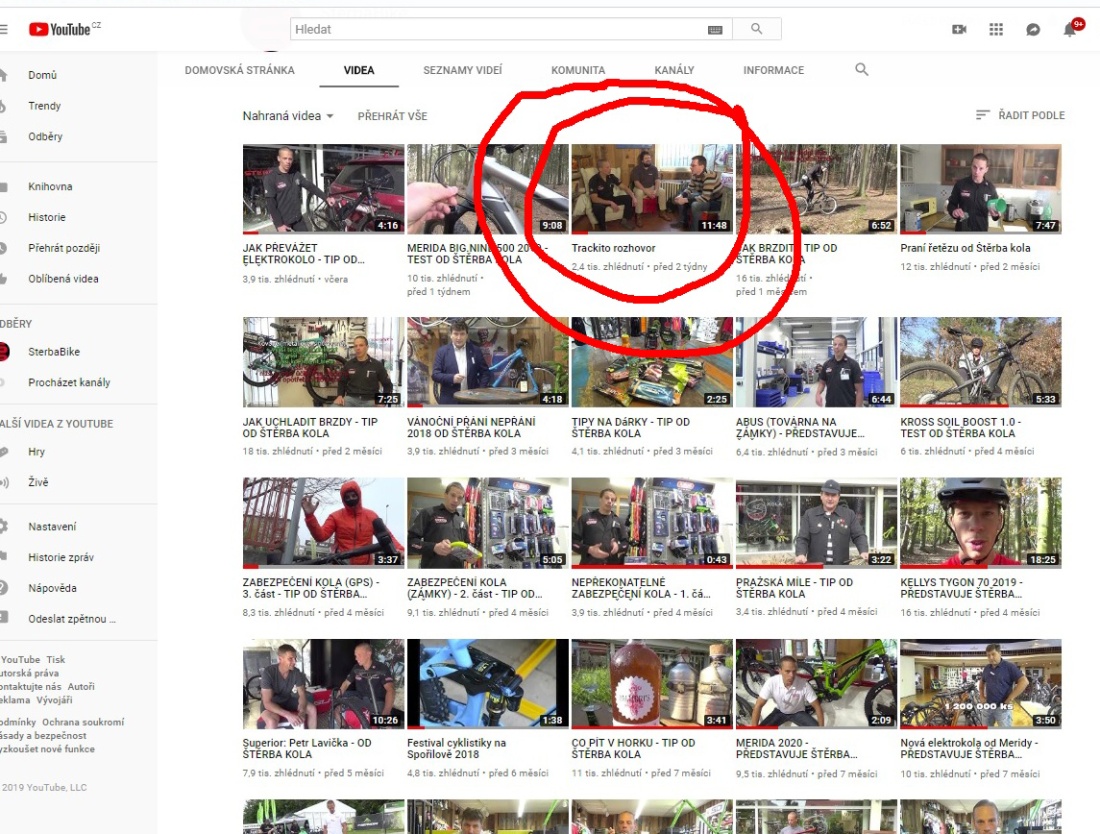This screenshot has height=834, width=1100.
Task: Switch to DOMOVSKÁ STRÁNKA tab
Action: 239,70
